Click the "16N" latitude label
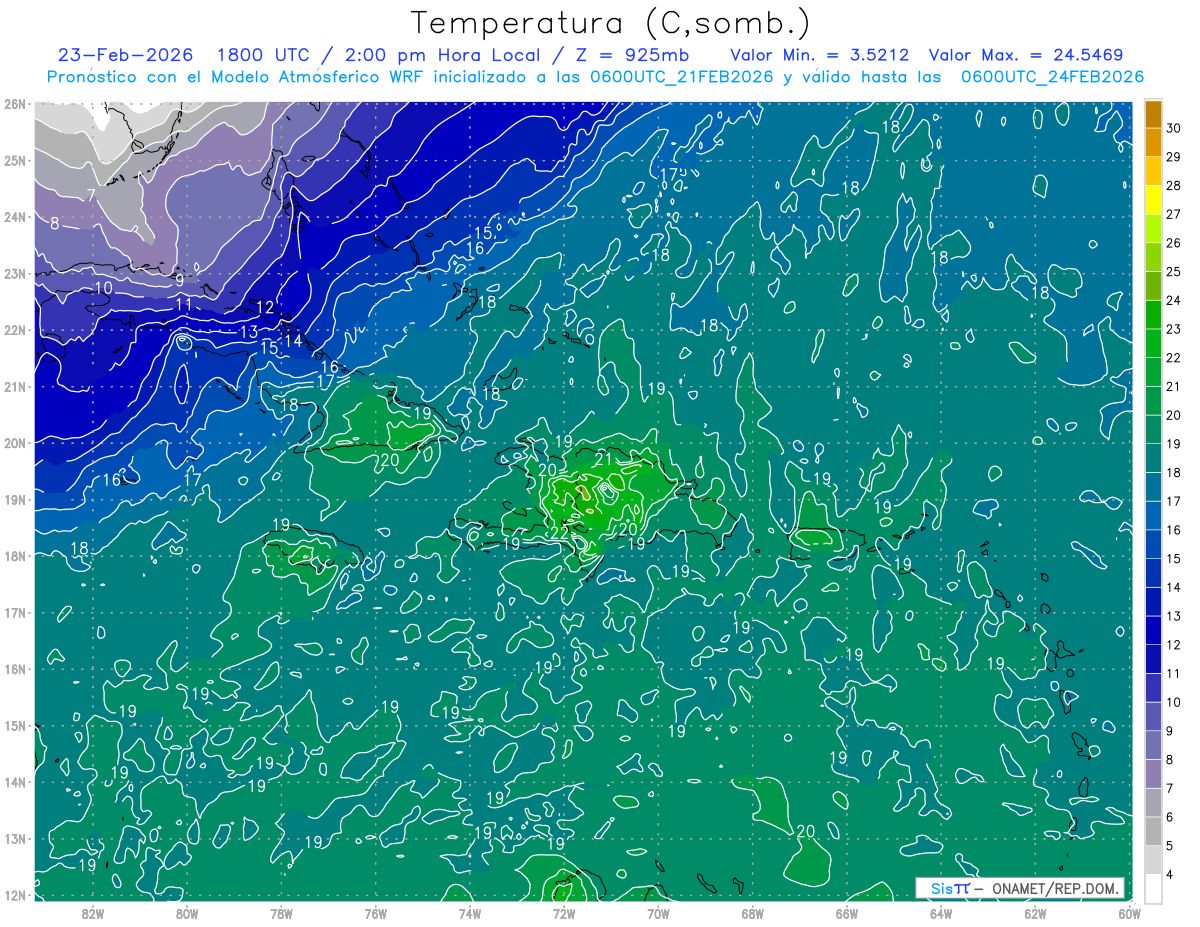The height and width of the screenshot is (927, 1200). (x=15, y=669)
